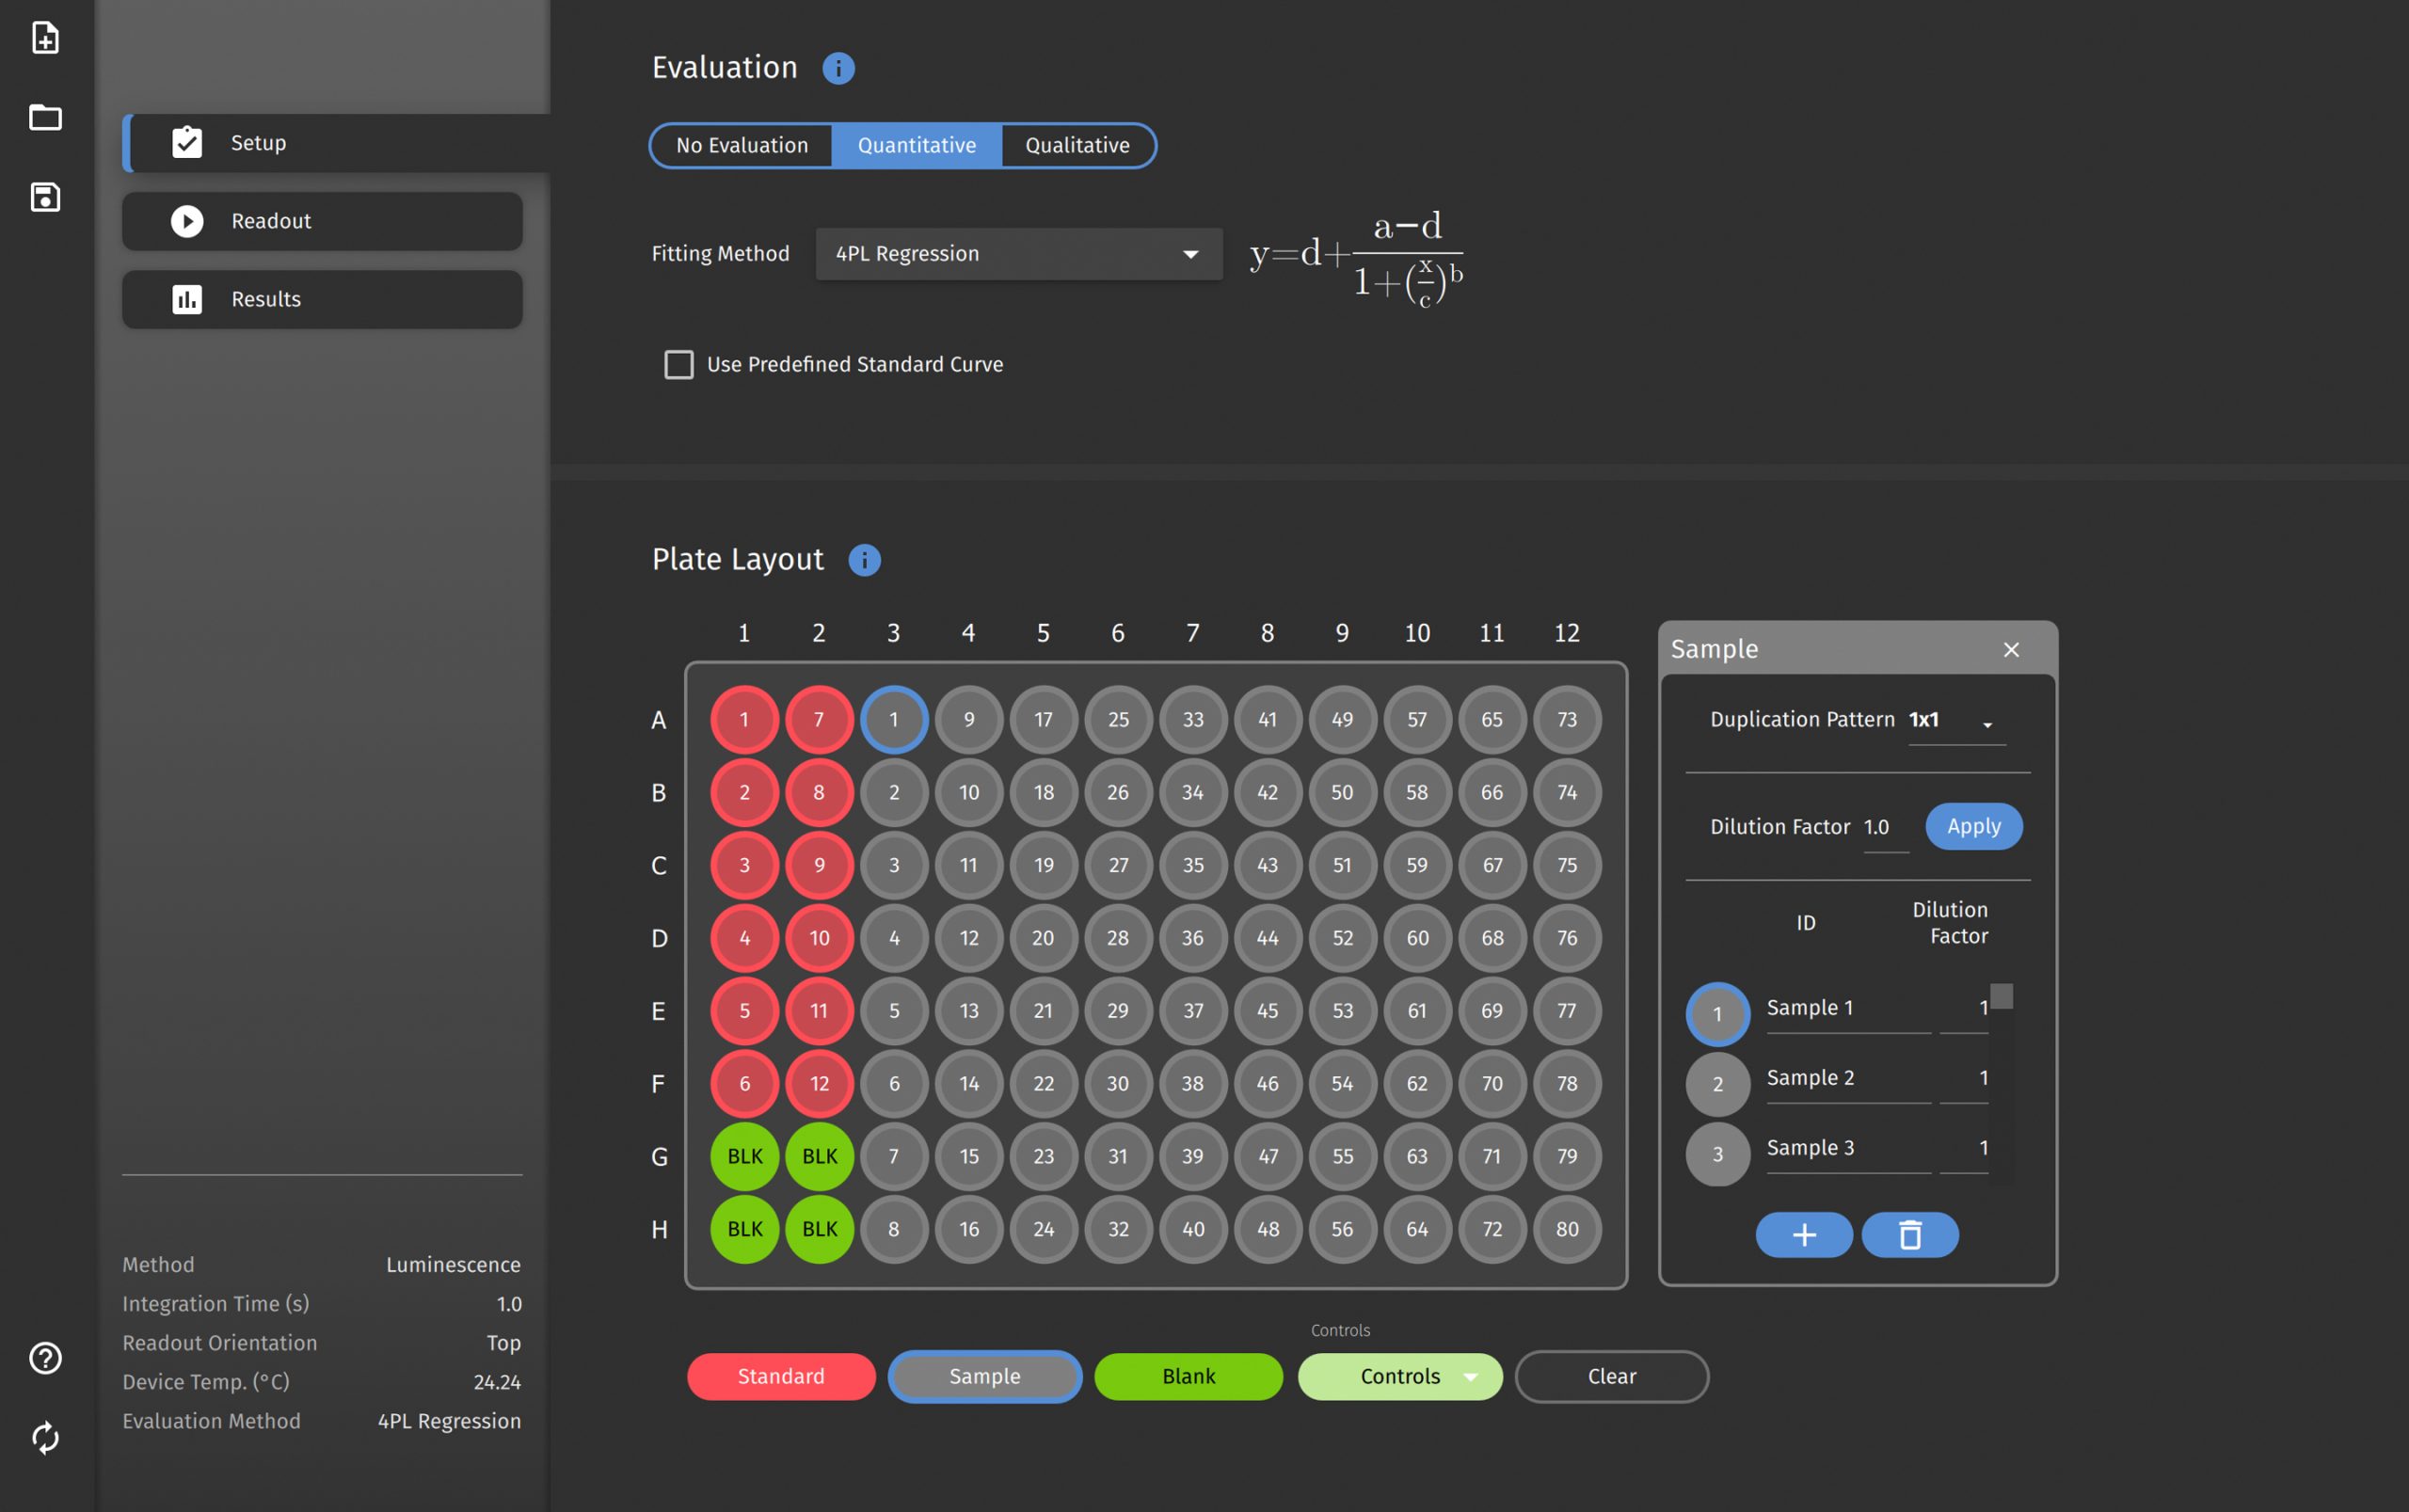Add a sample with plus button

tap(1803, 1234)
